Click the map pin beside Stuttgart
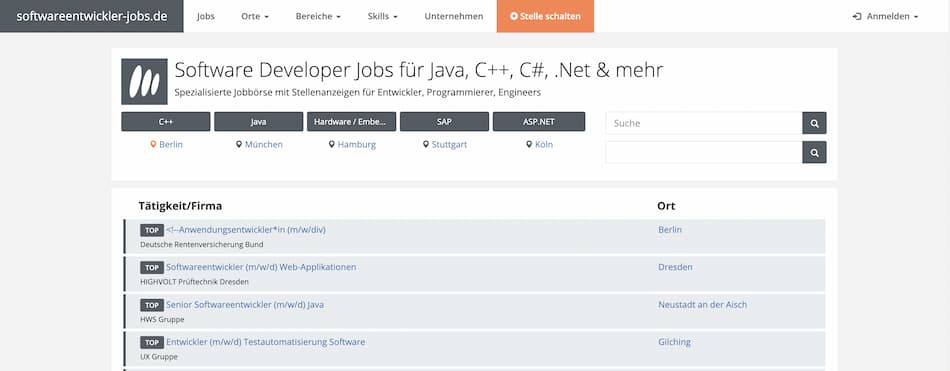This screenshot has width=950, height=371. [426, 144]
